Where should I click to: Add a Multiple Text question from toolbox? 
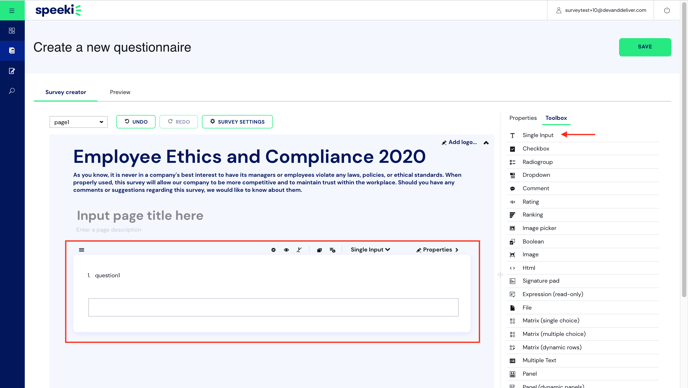click(583, 360)
